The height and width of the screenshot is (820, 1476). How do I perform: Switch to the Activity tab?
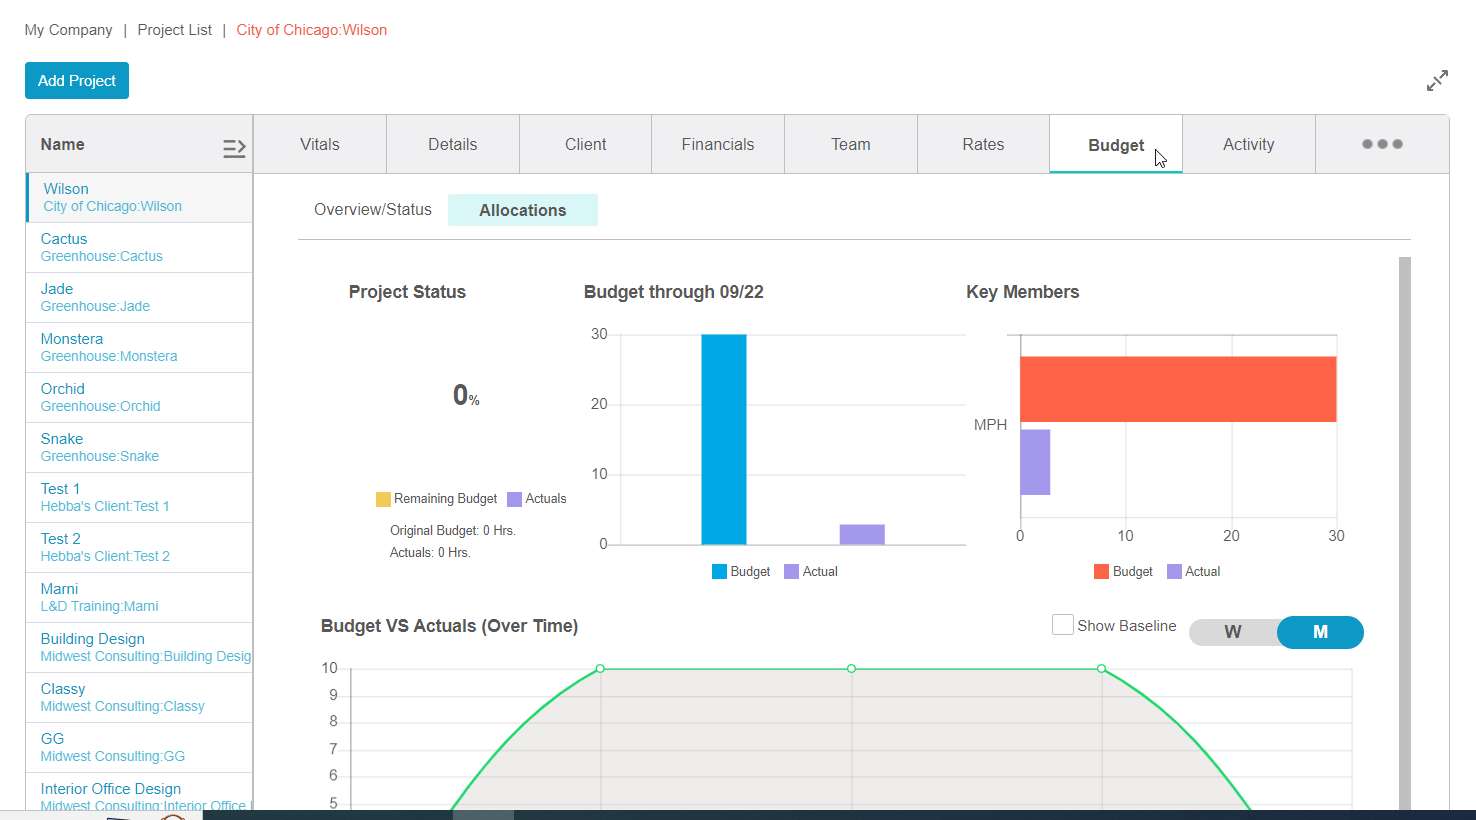pos(1249,144)
